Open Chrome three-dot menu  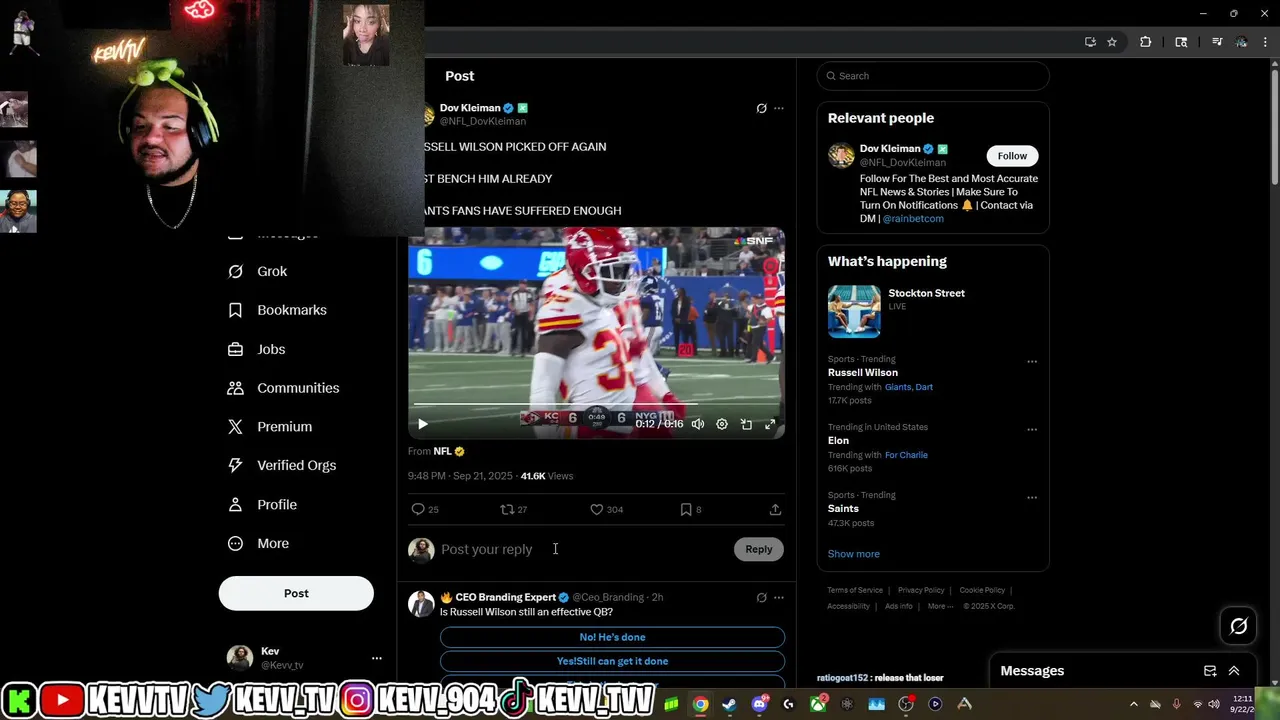pyautogui.click(x=1265, y=42)
